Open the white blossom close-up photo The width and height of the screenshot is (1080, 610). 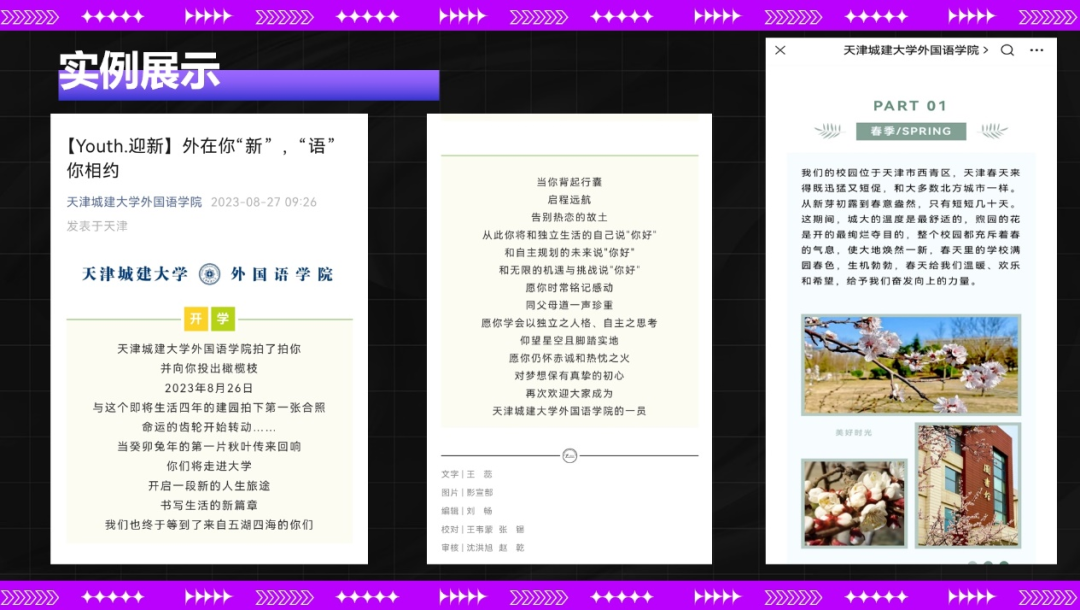coord(854,503)
